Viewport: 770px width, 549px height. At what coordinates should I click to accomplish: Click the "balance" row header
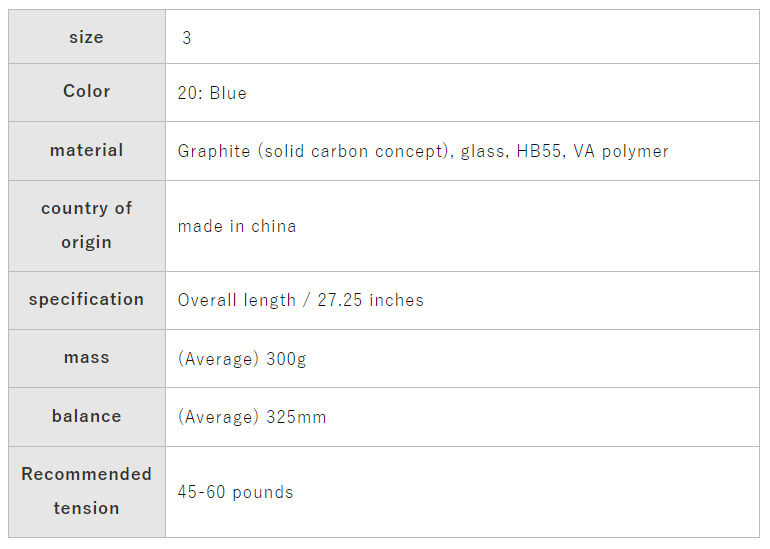coord(86,416)
